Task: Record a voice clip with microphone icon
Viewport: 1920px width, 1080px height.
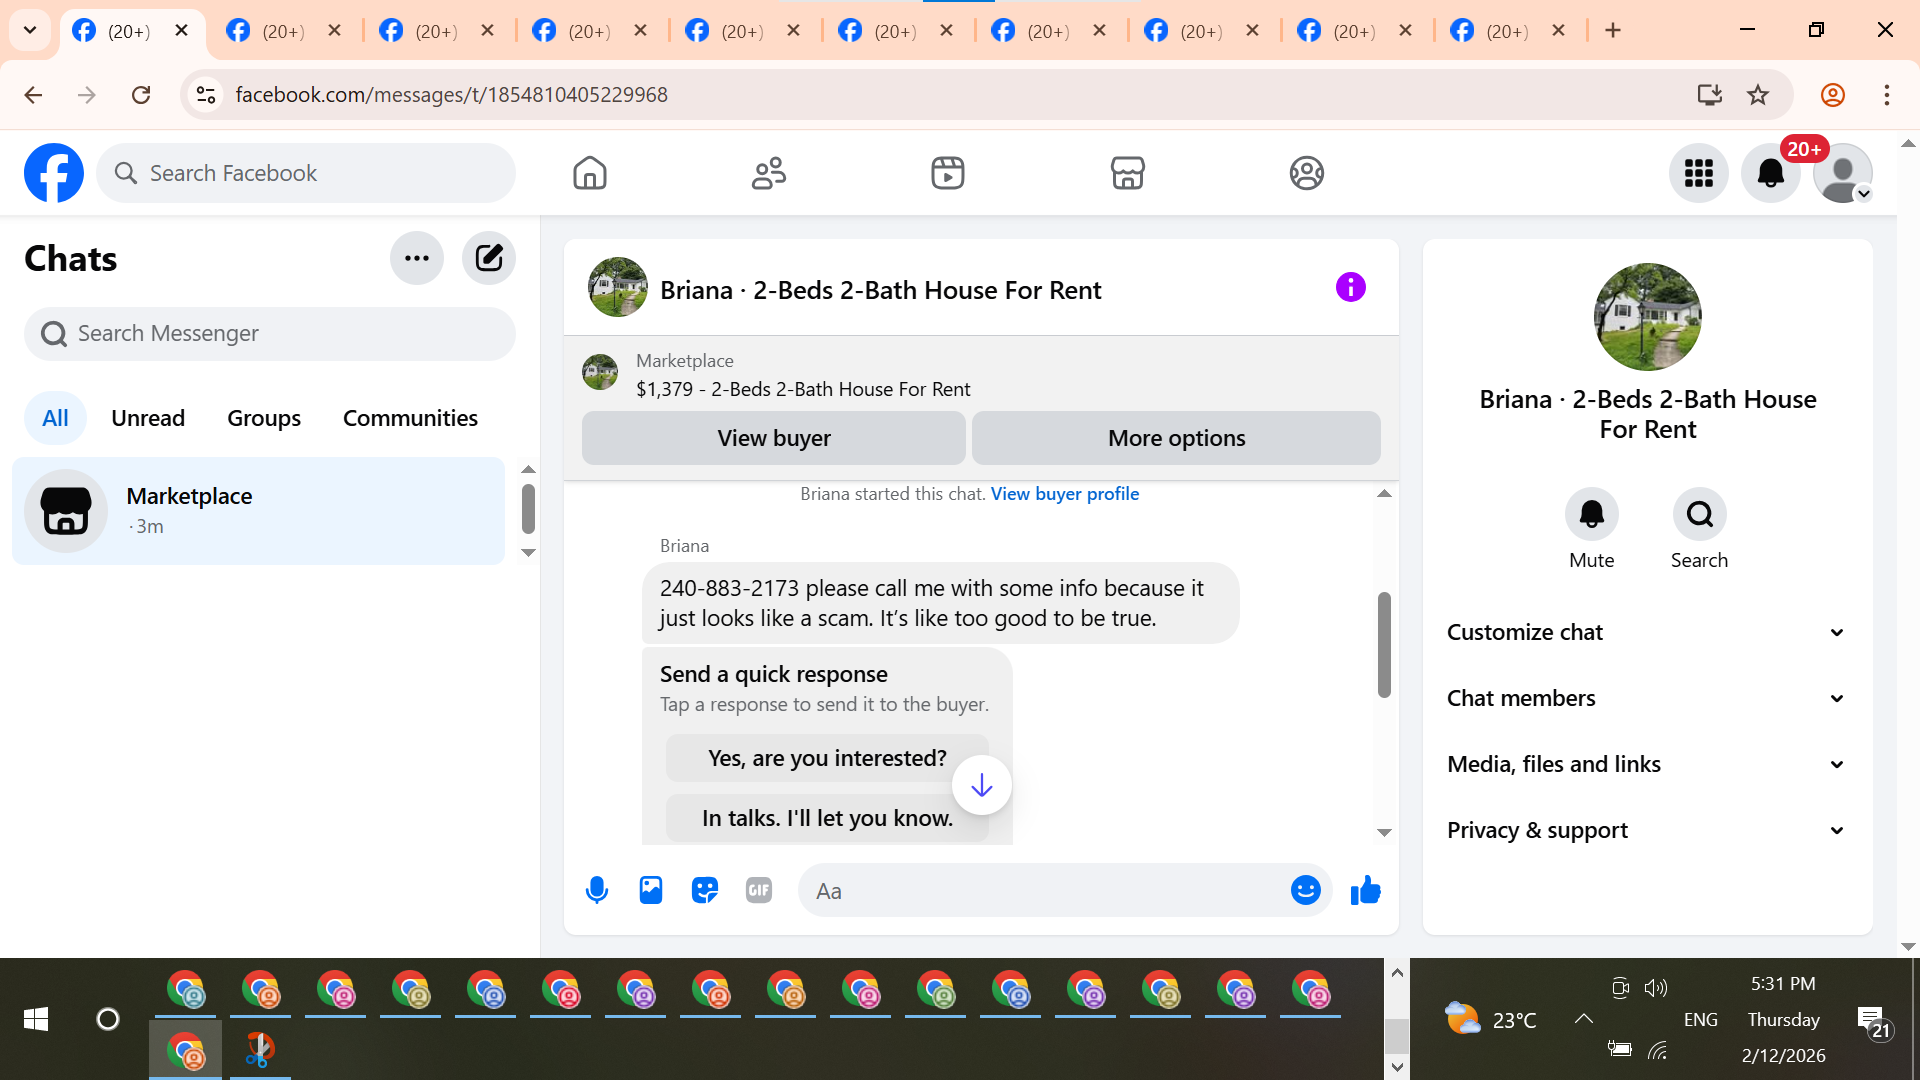Action: [x=597, y=890]
